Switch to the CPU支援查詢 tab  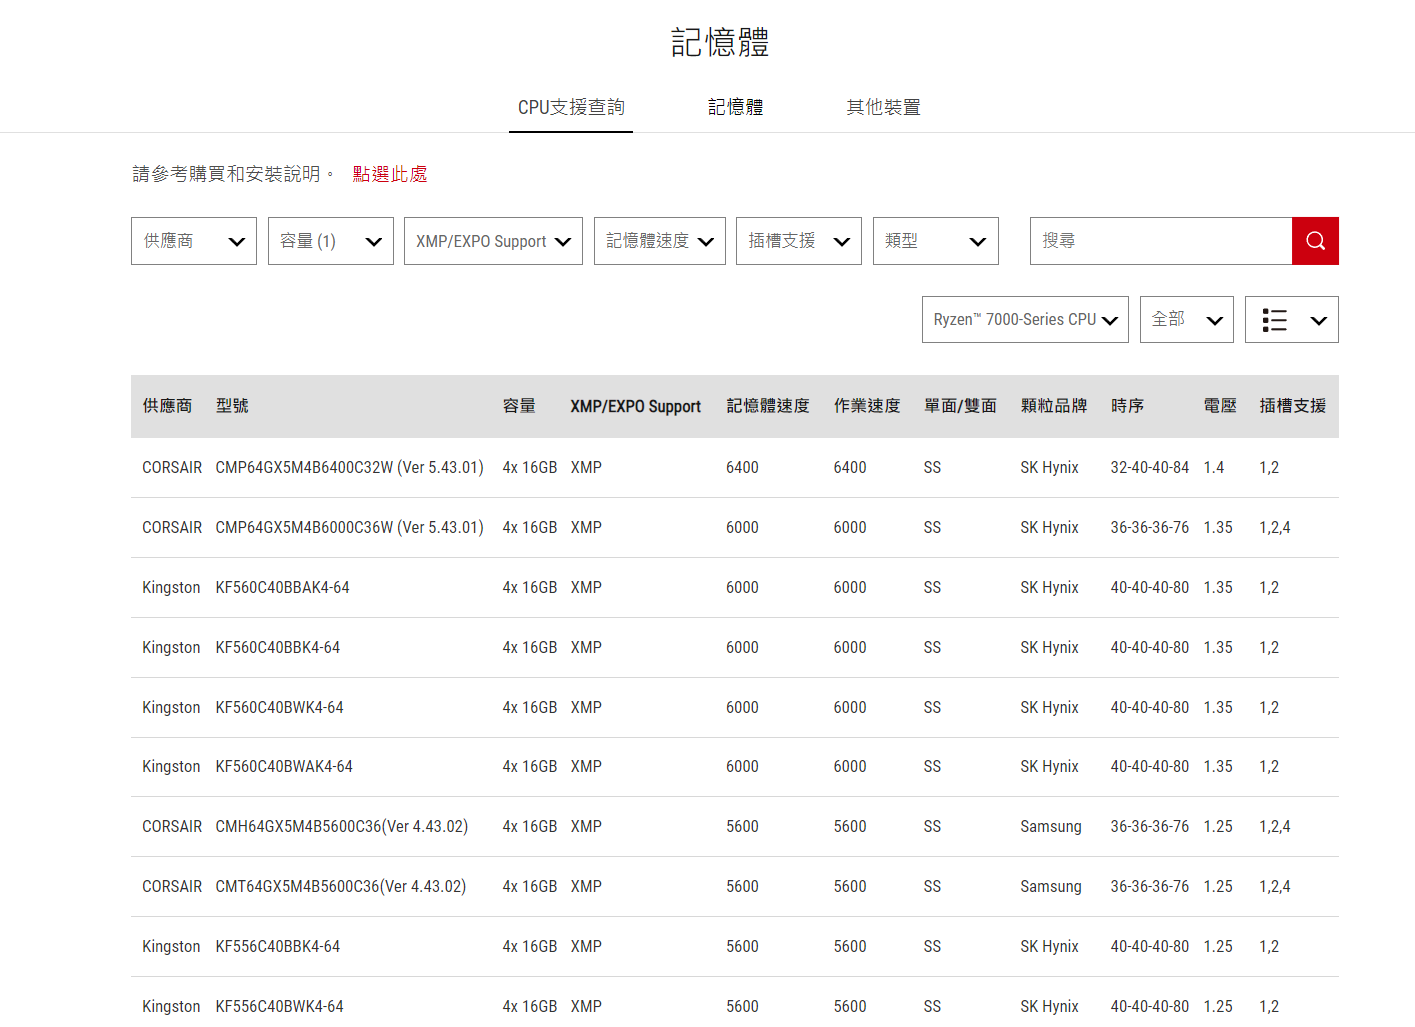point(571,107)
